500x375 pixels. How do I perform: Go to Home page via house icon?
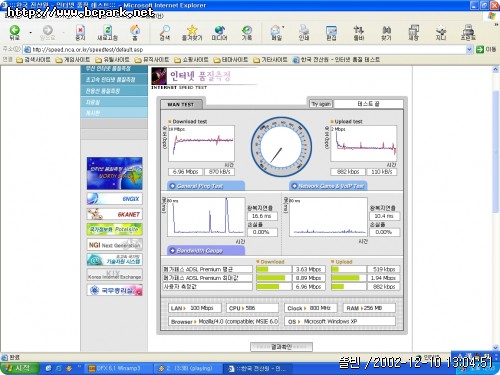pyautogui.click(x=135, y=32)
